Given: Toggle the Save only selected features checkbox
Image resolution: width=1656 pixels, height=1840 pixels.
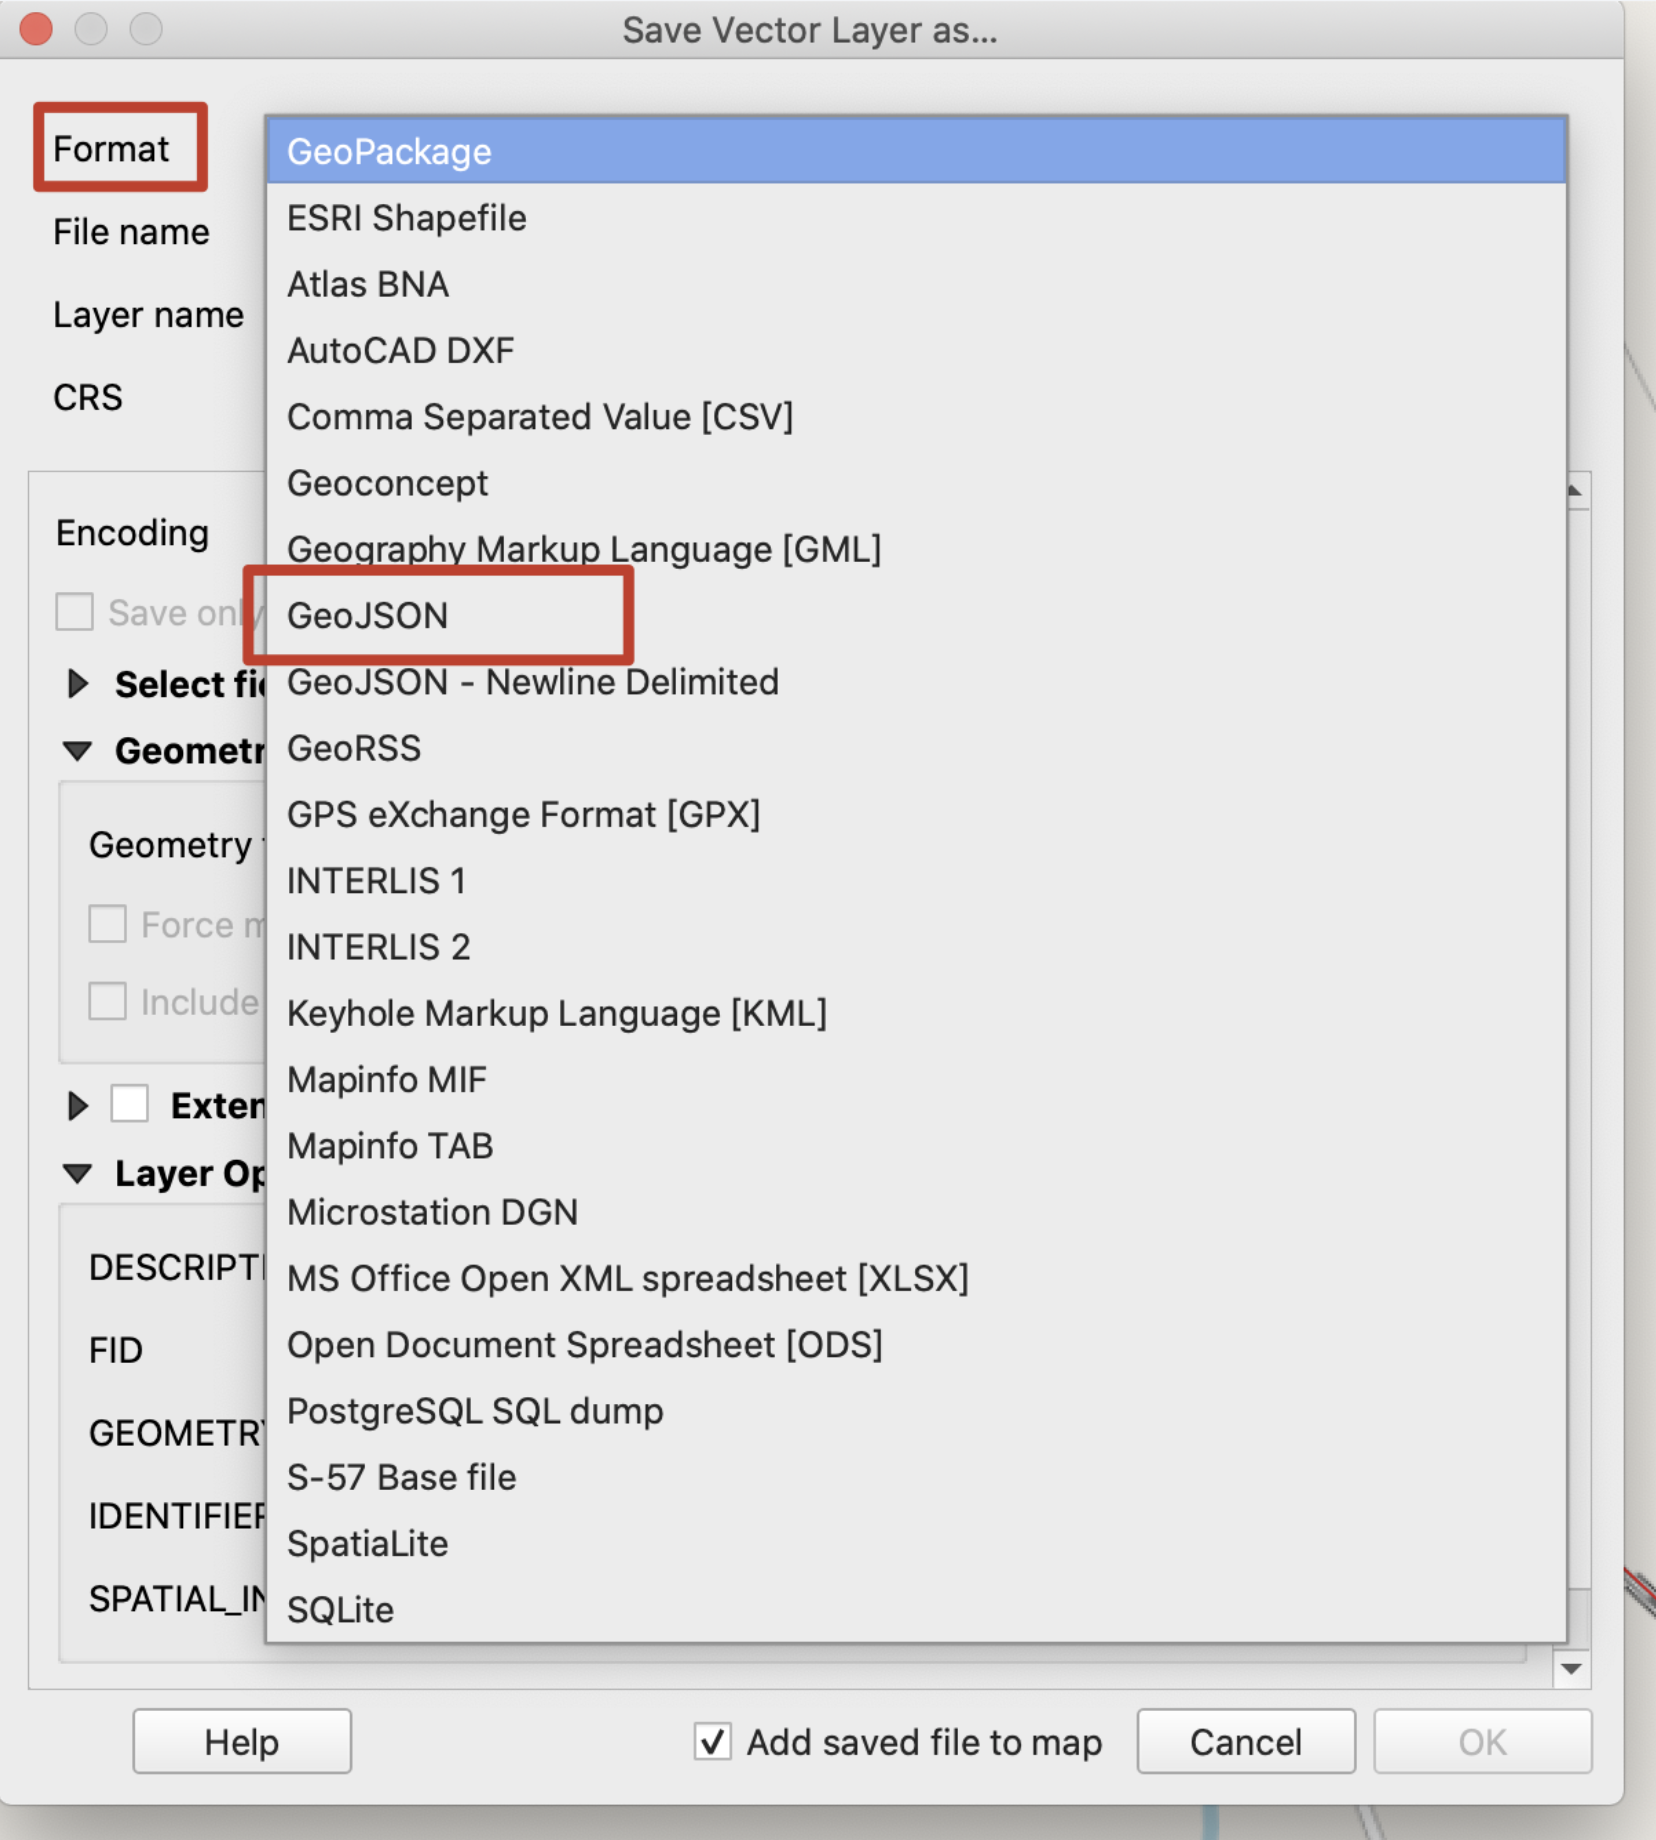Looking at the screenshot, I should [x=73, y=612].
